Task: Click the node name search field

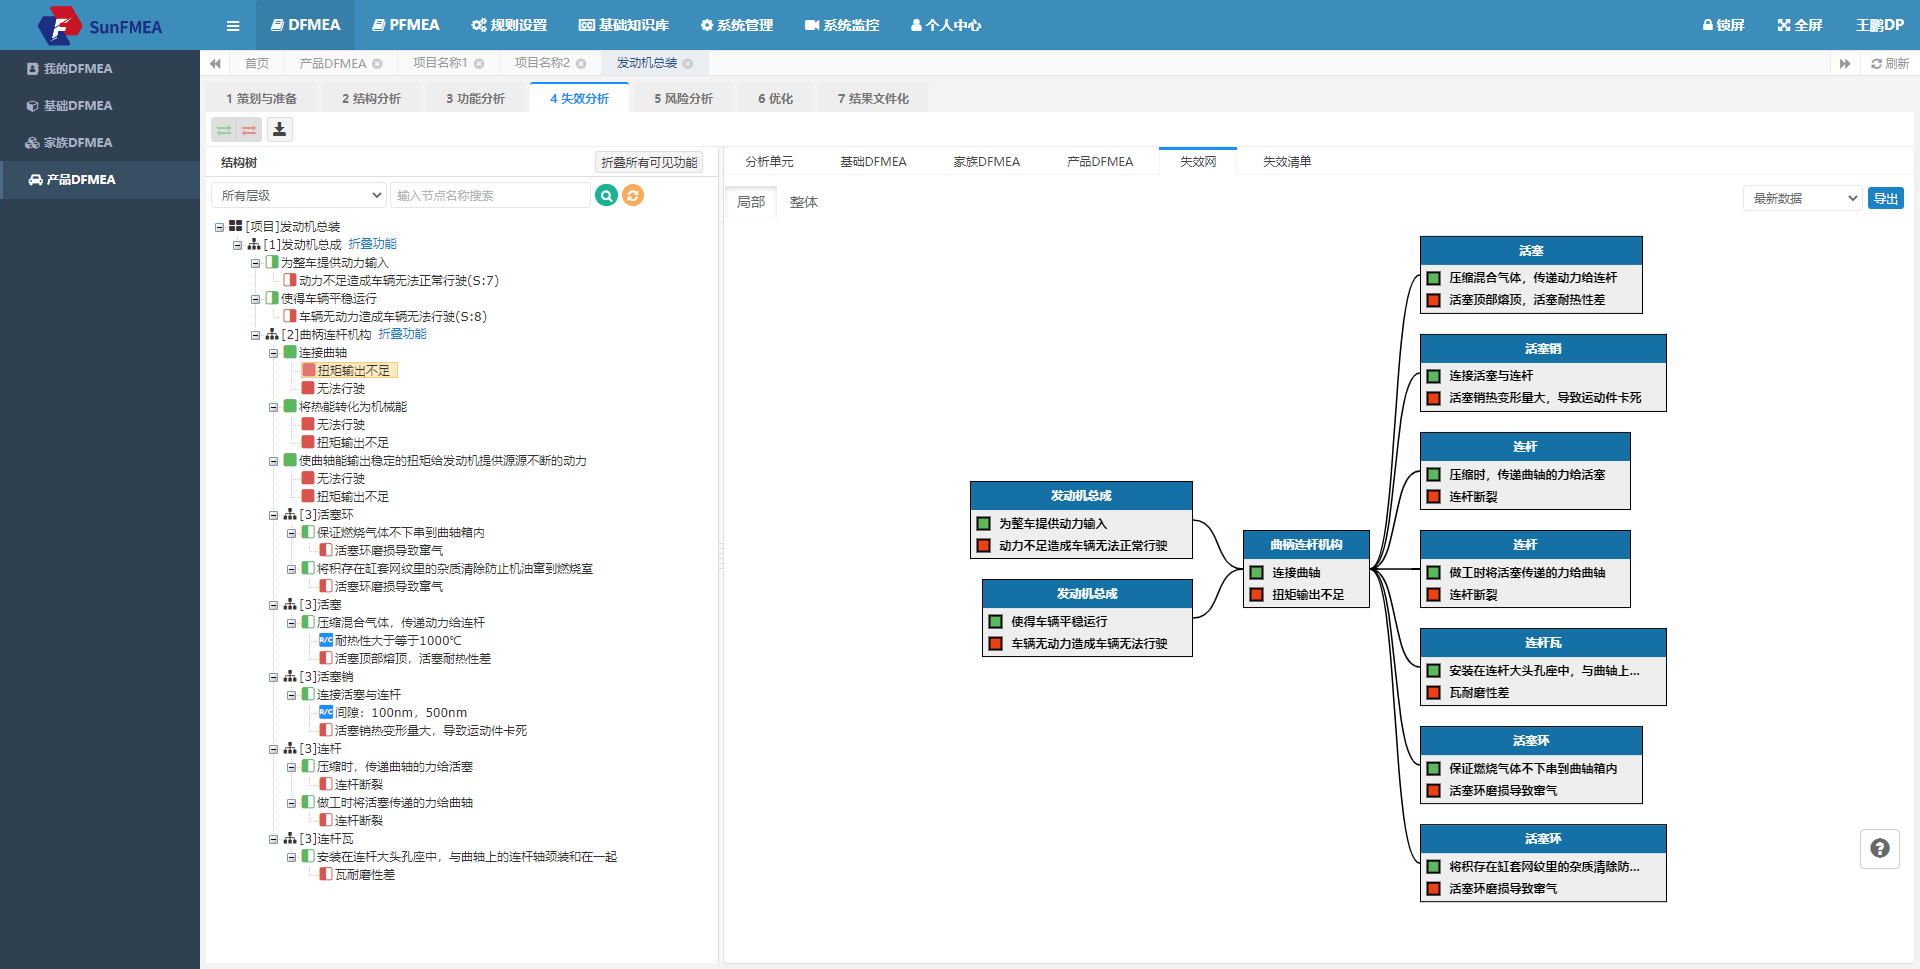Action: [x=490, y=195]
